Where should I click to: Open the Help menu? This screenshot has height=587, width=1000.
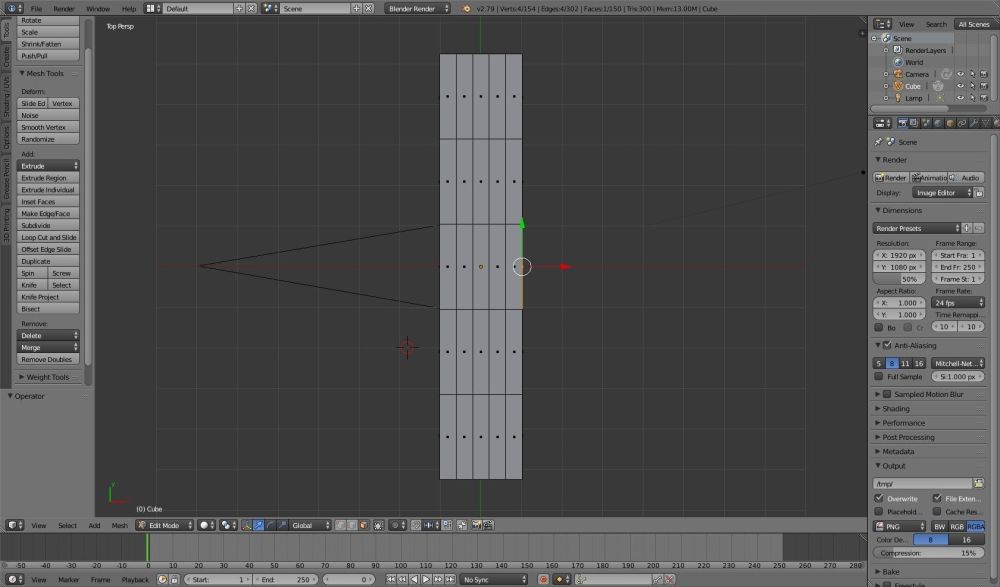point(129,8)
